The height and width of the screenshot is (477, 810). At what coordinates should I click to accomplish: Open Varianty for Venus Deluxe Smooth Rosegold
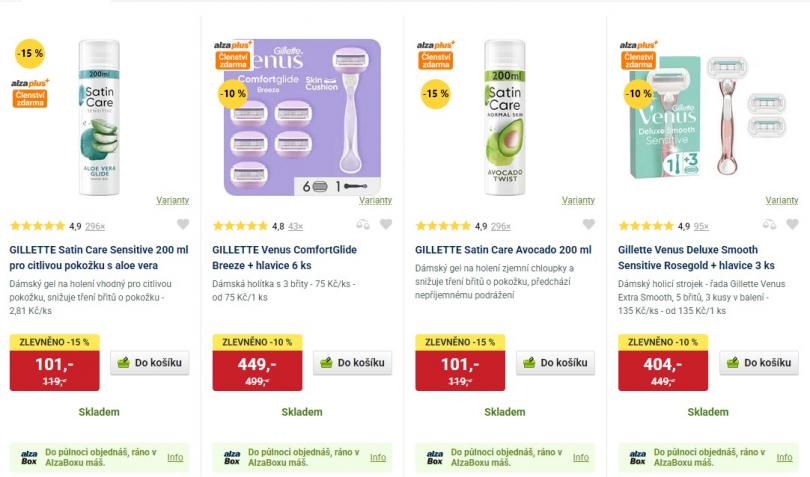[781, 200]
